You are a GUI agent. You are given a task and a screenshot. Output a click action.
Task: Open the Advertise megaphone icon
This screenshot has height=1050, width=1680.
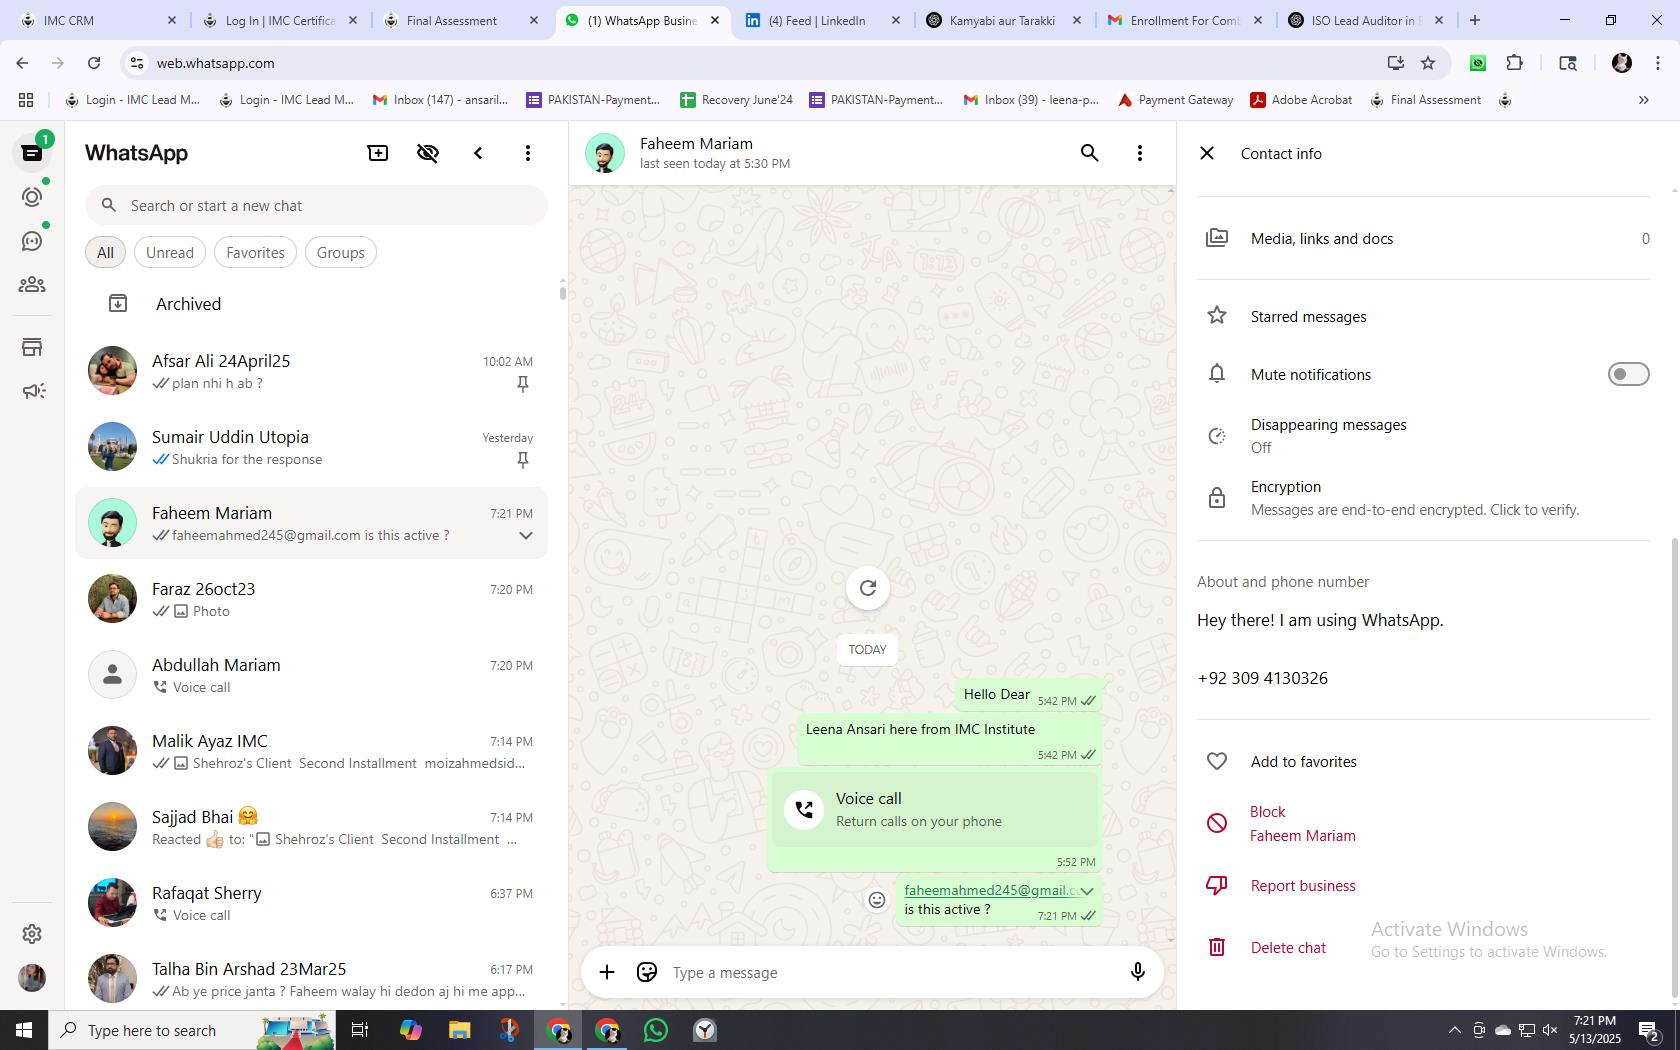32,391
